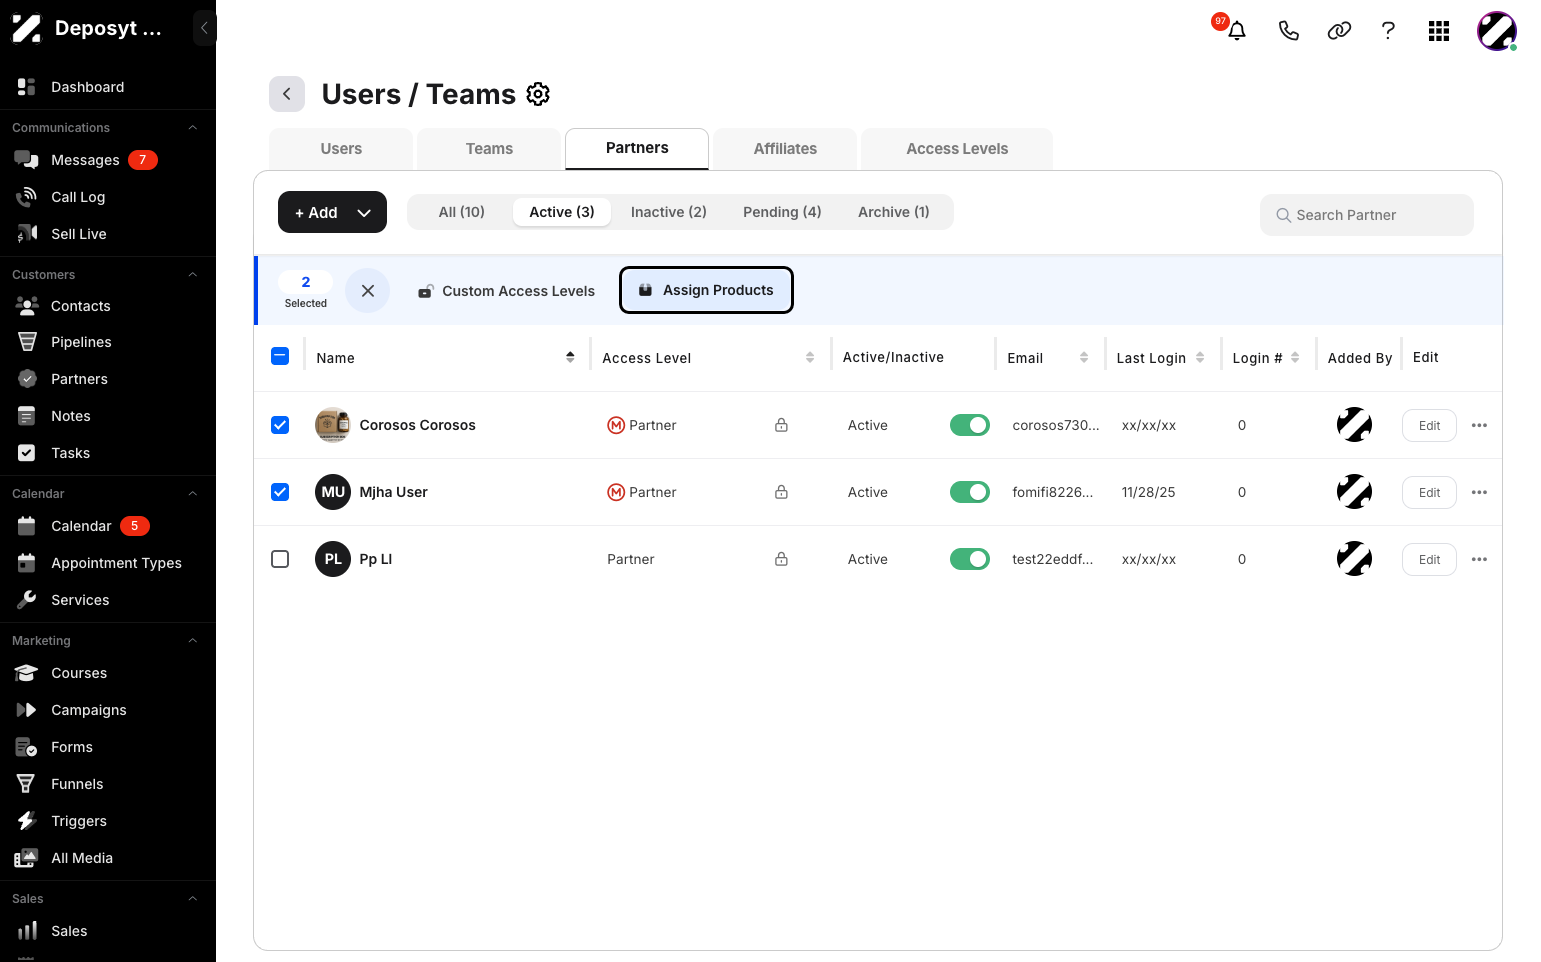
Task: Collapse the Marketing sidebar section
Action: pyautogui.click(x=193, y=641)
